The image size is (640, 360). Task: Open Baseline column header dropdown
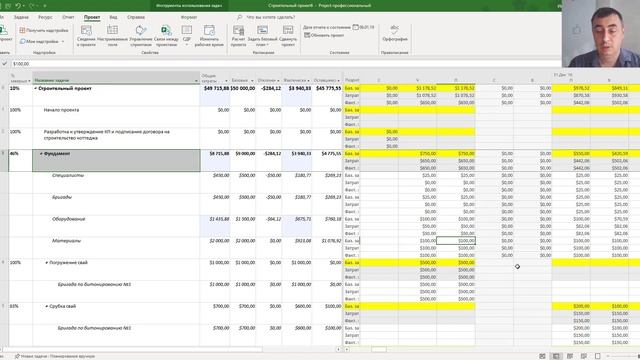(x=252, y=80)
